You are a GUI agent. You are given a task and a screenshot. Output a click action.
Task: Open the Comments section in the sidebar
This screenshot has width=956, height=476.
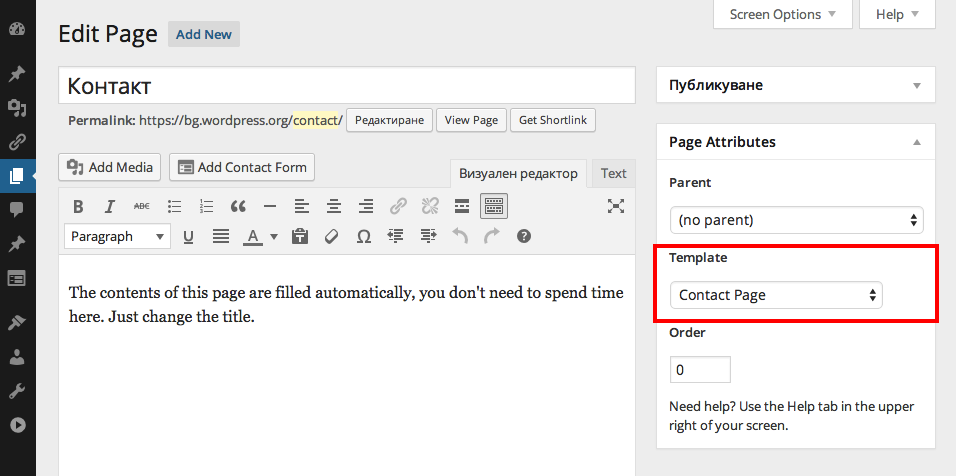(x=16, y=209)
